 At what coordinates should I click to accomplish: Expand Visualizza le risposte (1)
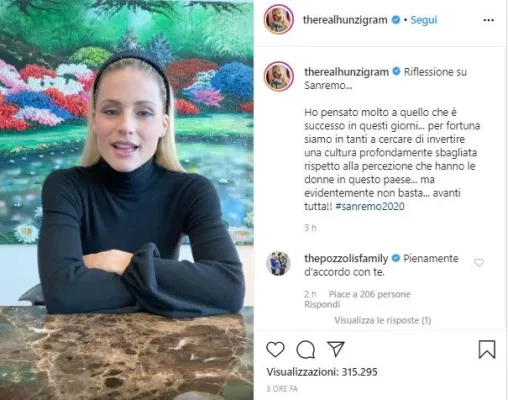point(383,320)
